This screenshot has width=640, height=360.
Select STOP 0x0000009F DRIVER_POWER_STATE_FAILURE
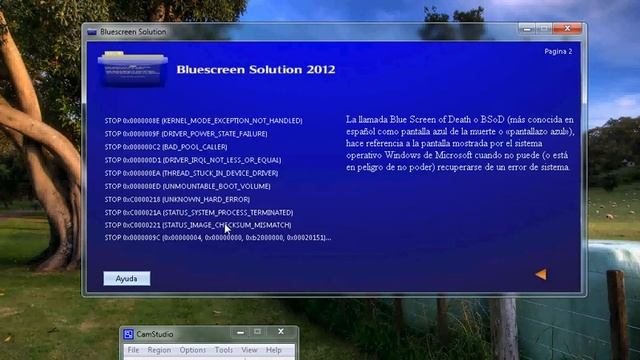point(186,134)
